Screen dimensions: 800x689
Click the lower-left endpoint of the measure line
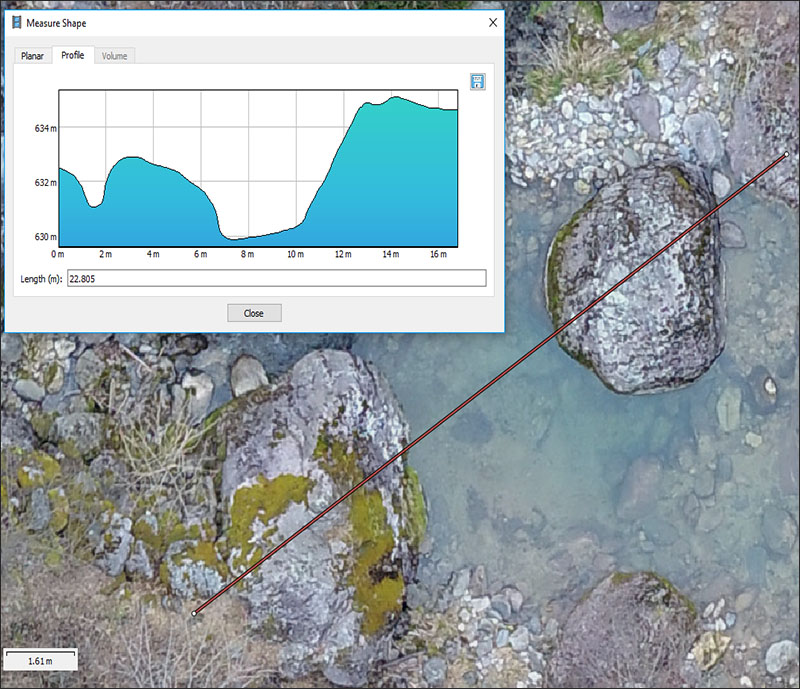(x=194, y=613)
